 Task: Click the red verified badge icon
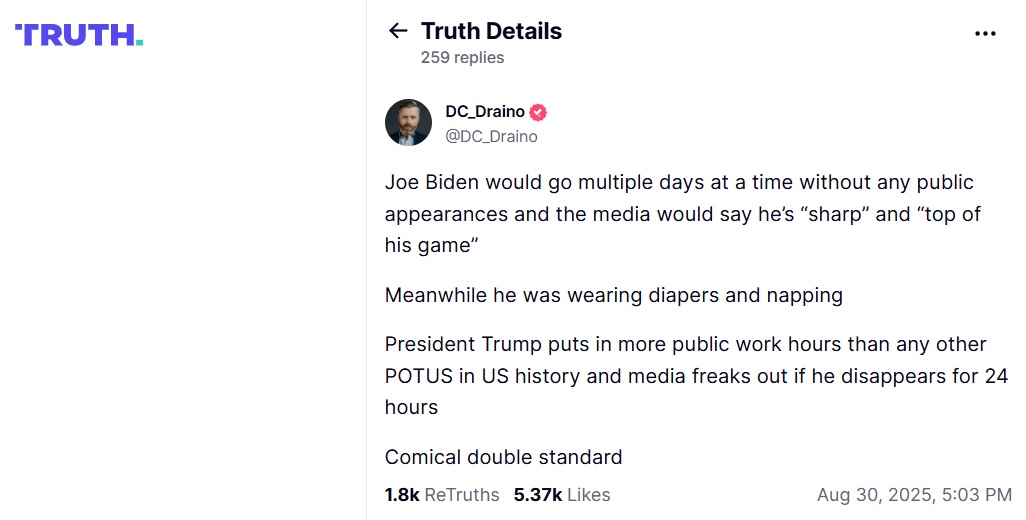coord(538,112)
